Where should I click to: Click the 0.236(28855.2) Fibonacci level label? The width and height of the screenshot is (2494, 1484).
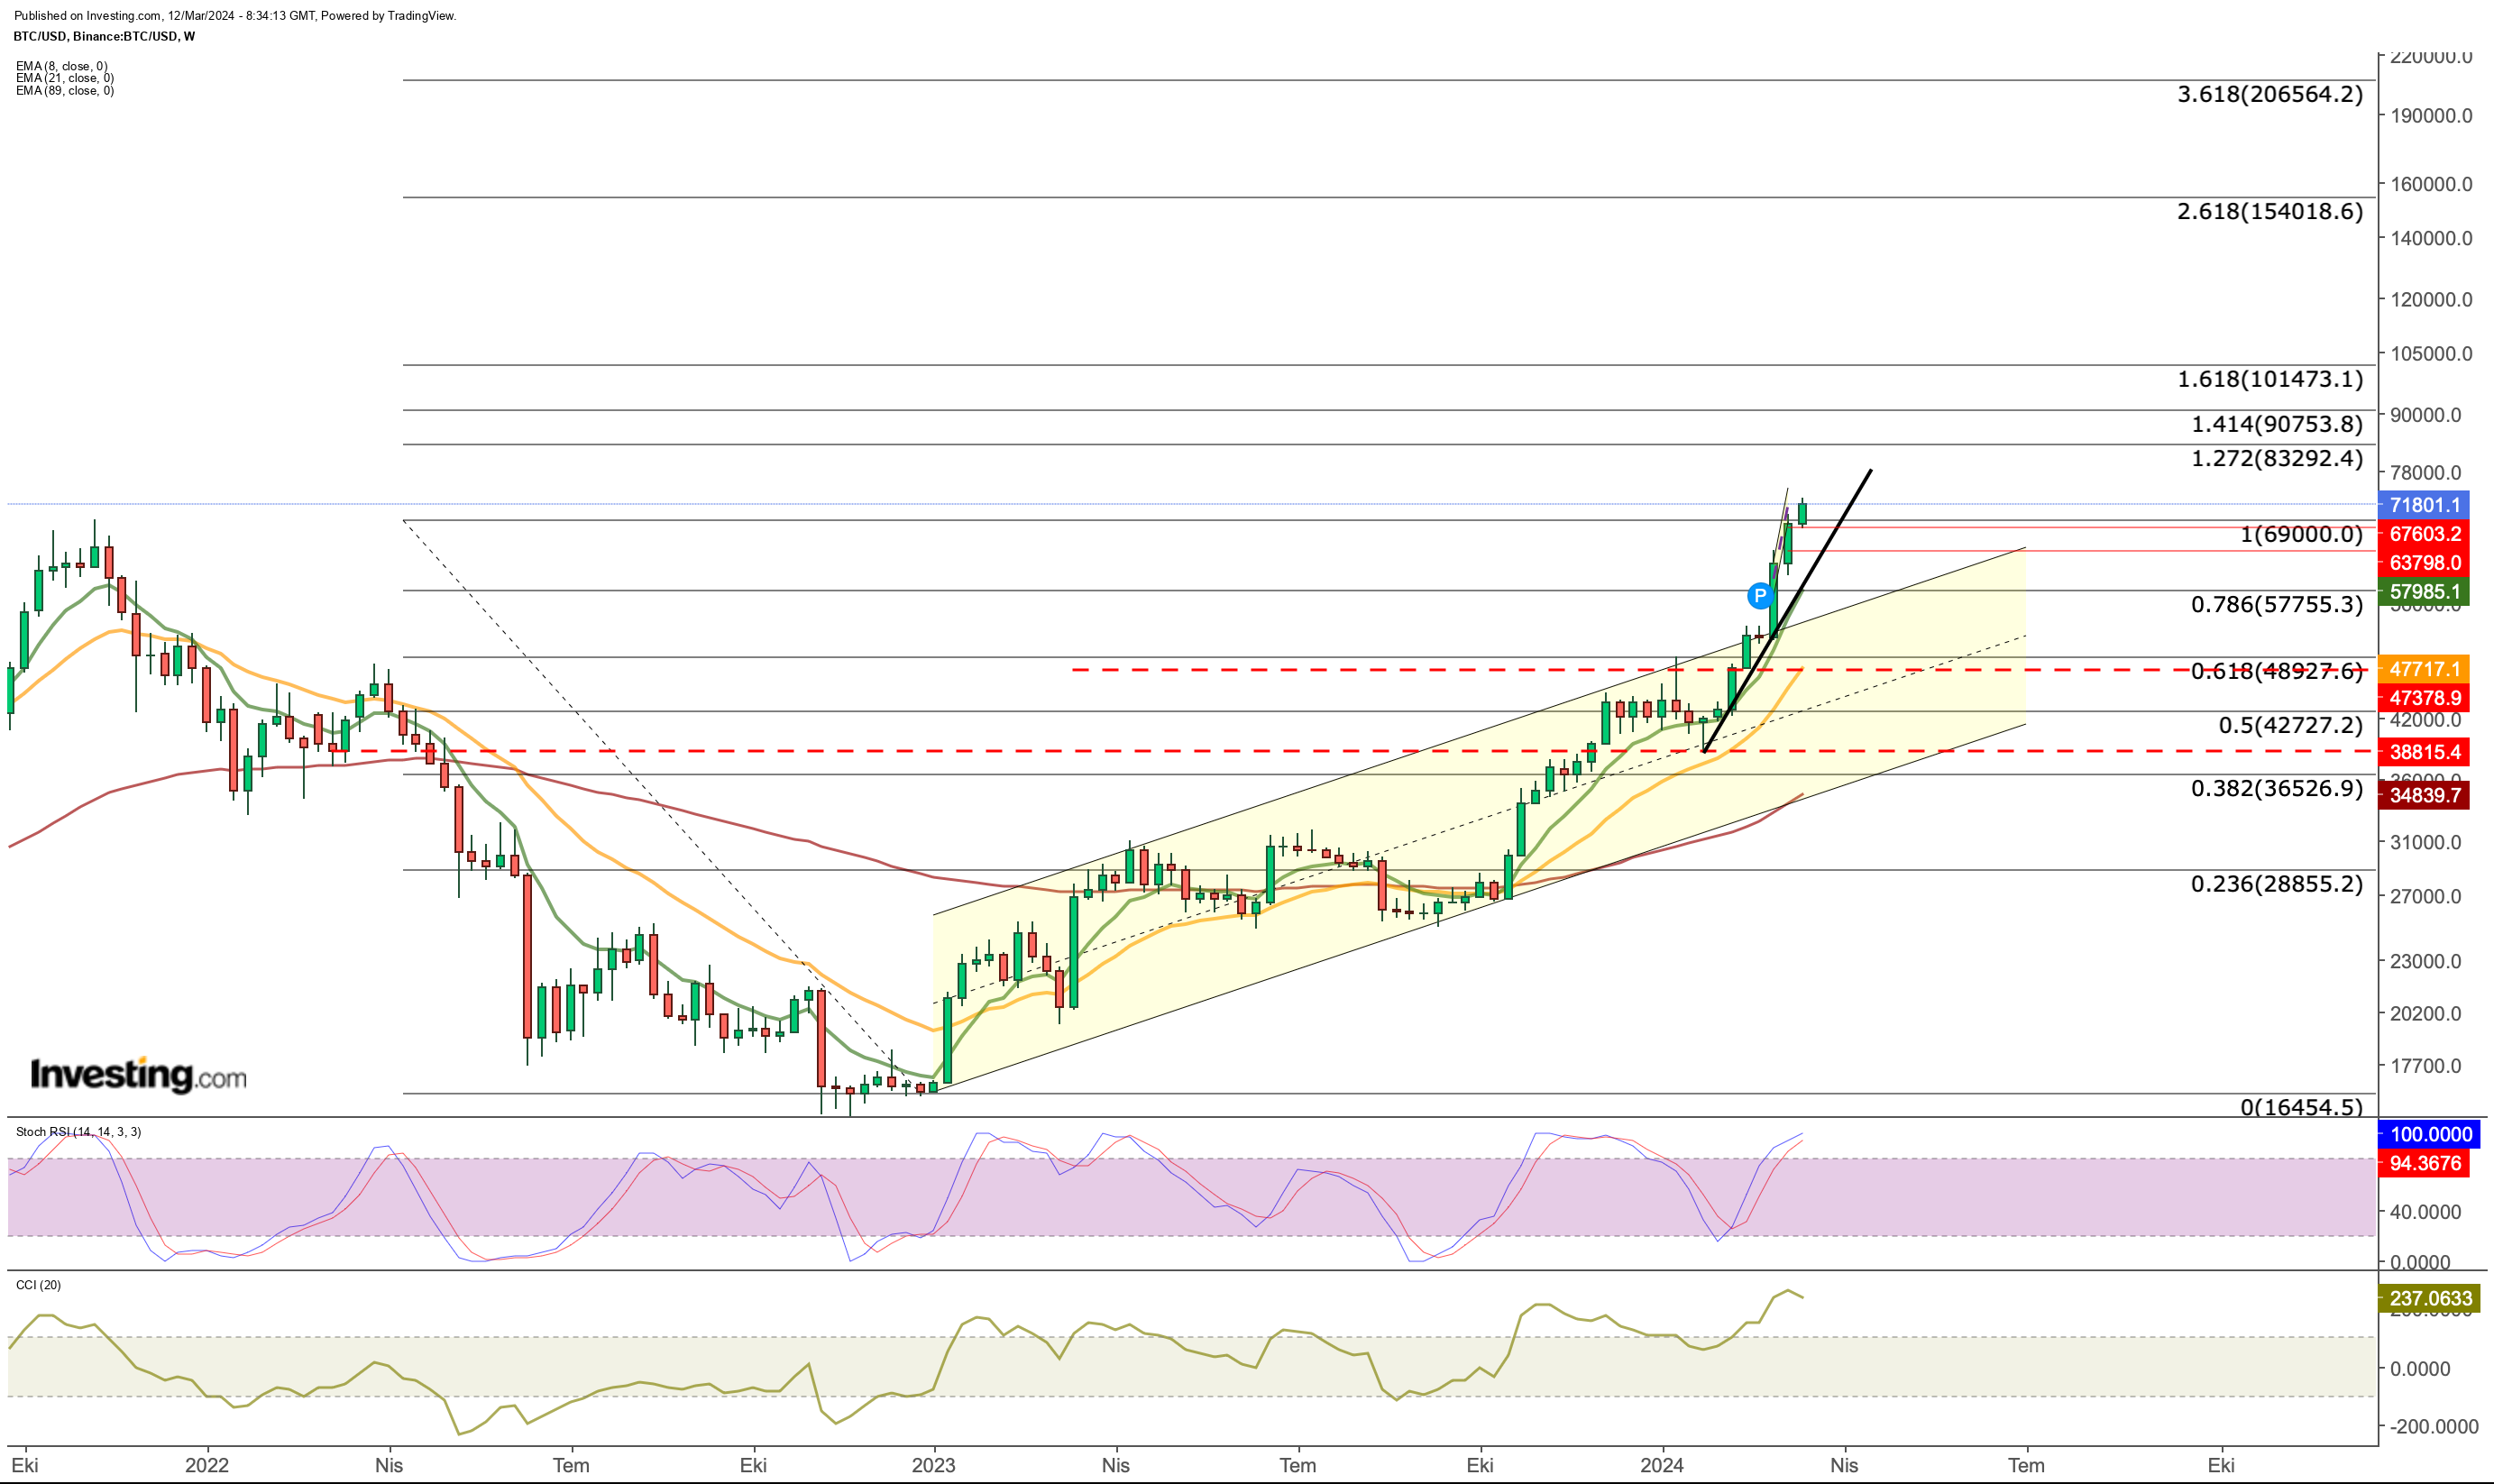[x=2277, y=884]
